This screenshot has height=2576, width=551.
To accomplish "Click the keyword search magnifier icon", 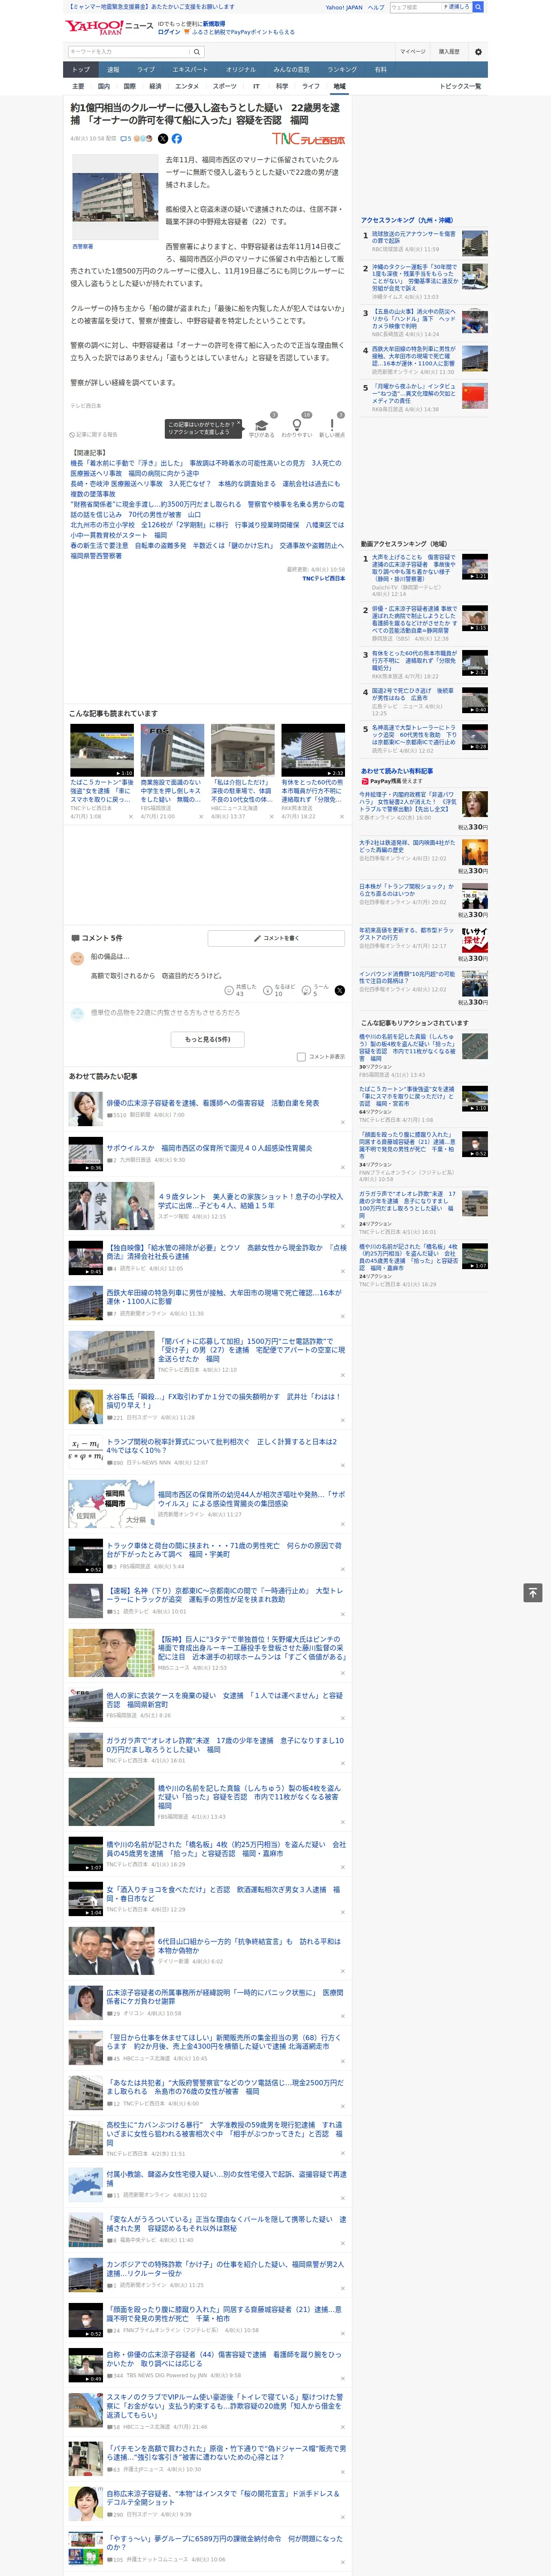I will coord(197,52).
